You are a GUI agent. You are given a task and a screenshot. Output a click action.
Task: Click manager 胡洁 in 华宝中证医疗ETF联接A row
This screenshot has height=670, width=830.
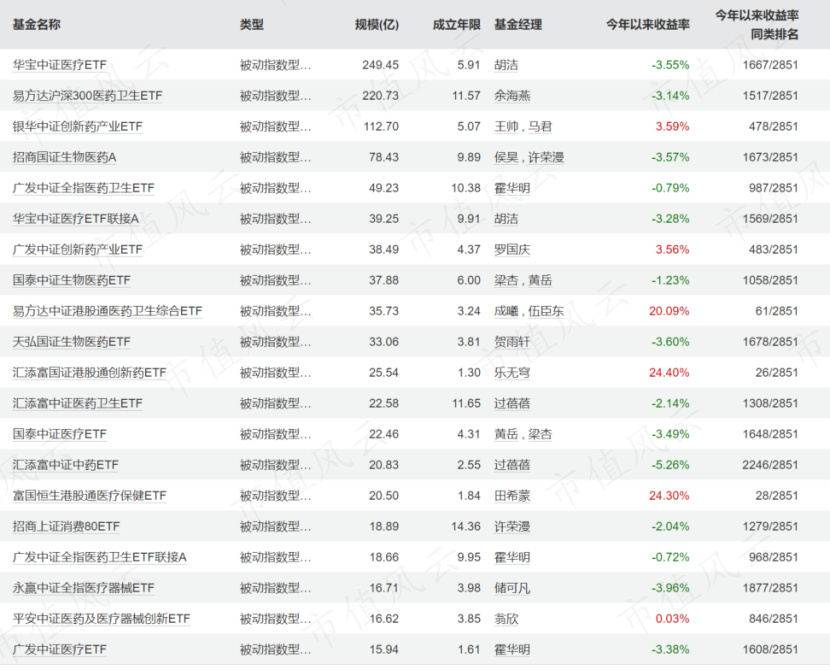506,219
